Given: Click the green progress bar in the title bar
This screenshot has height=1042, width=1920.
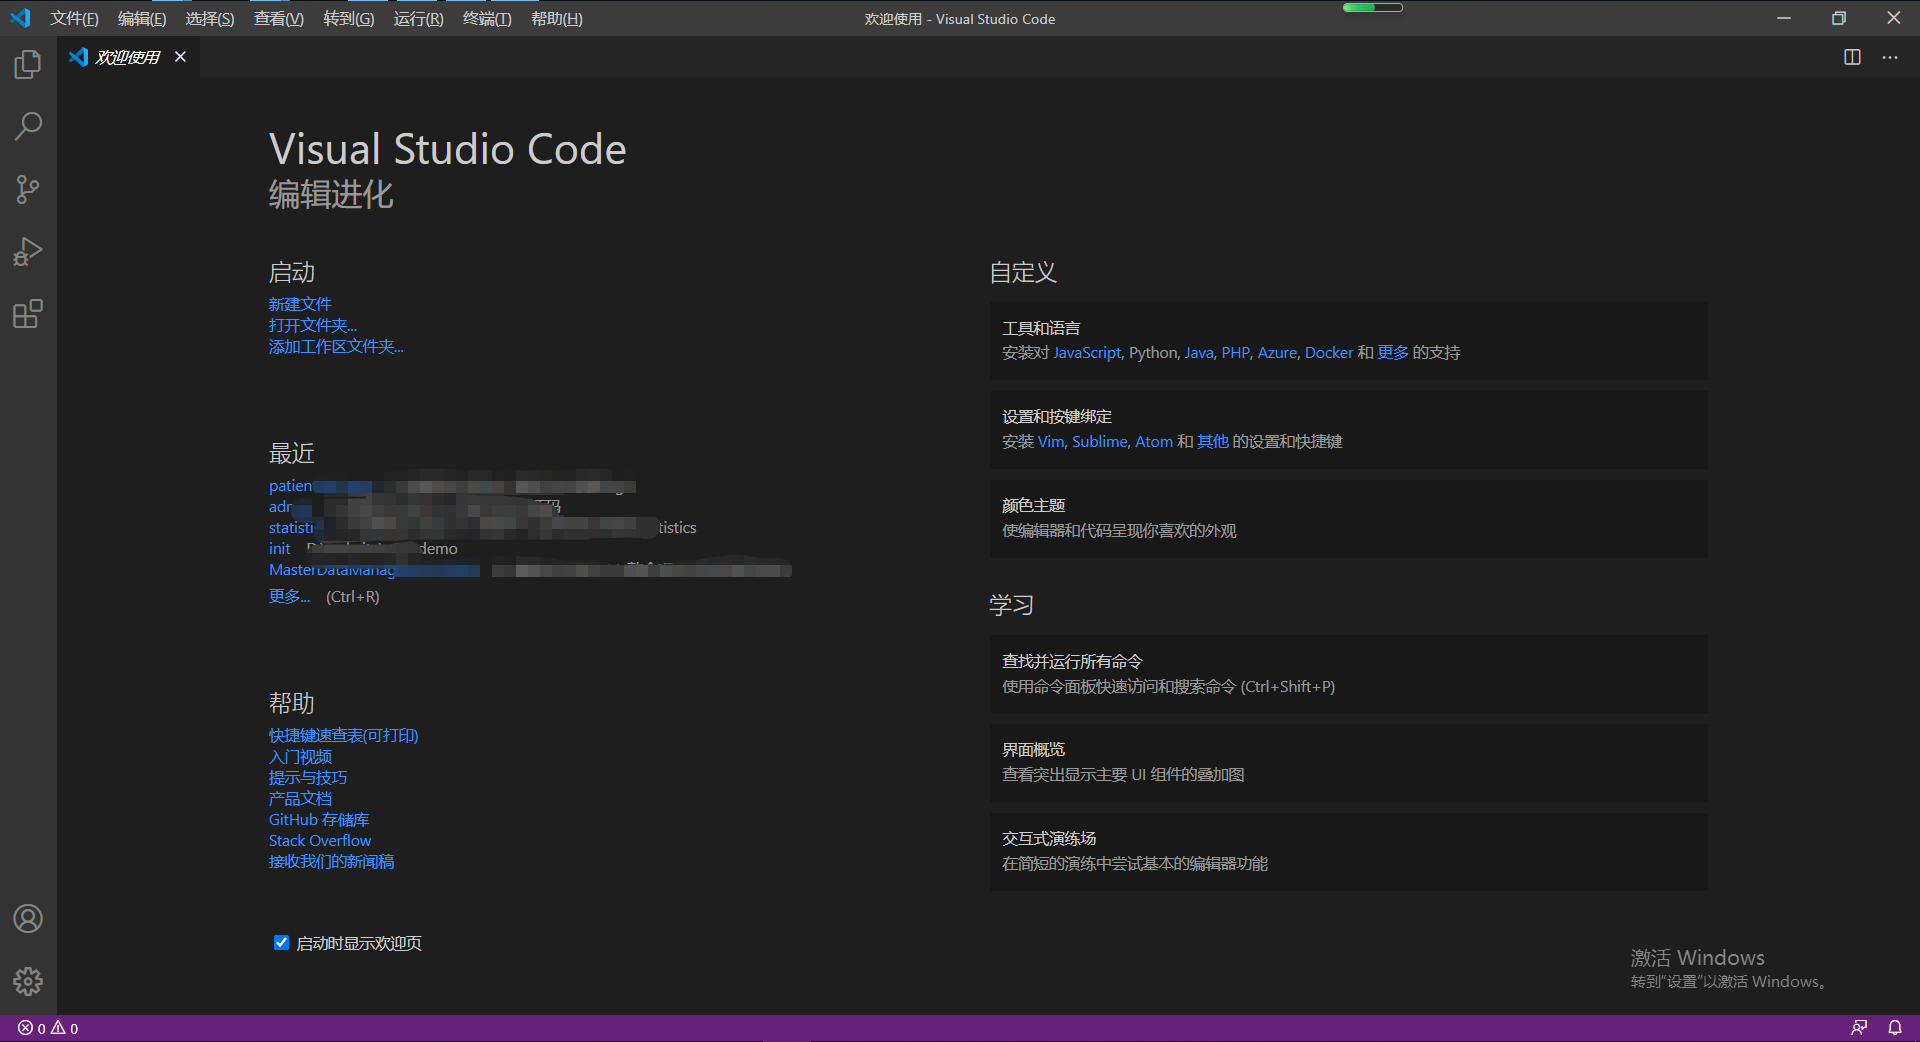Looking at the screenshot, I should click(x=1373, y=6).
